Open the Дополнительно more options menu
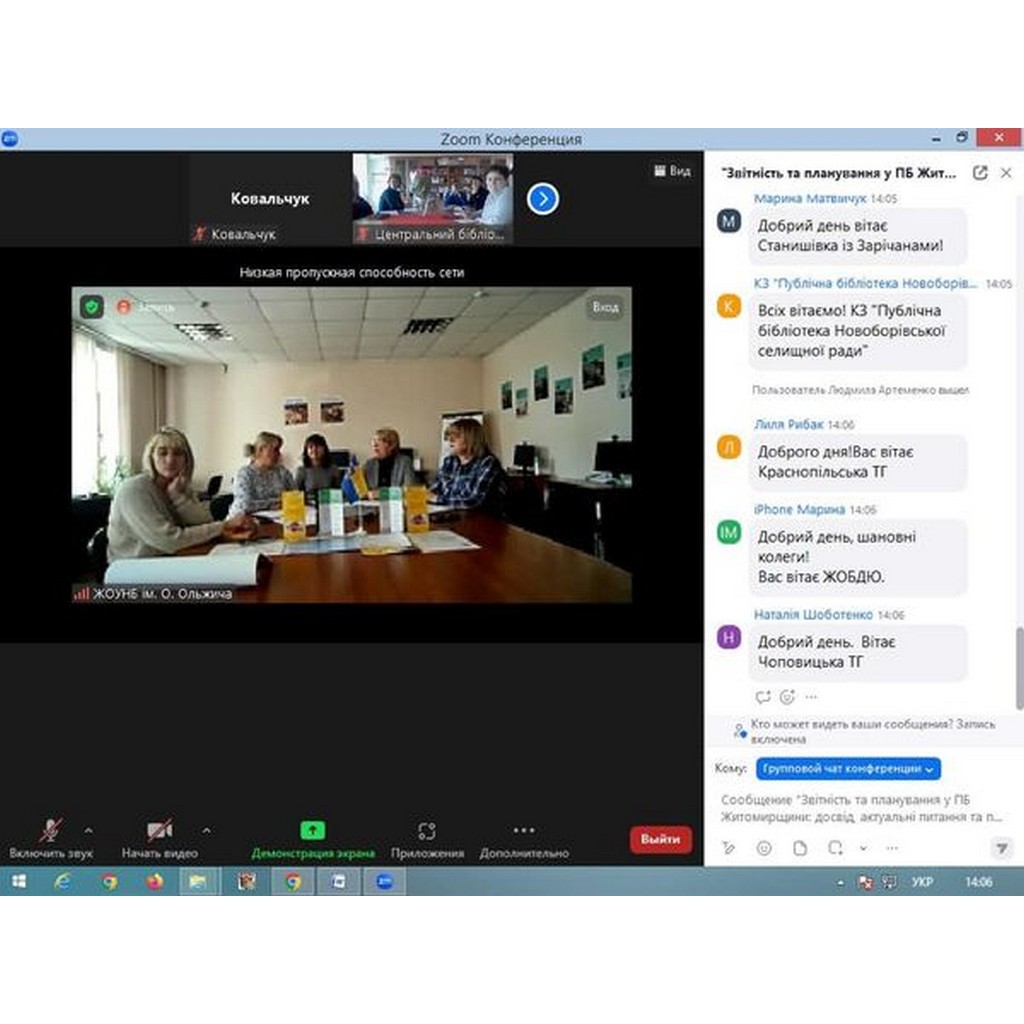 523,837
